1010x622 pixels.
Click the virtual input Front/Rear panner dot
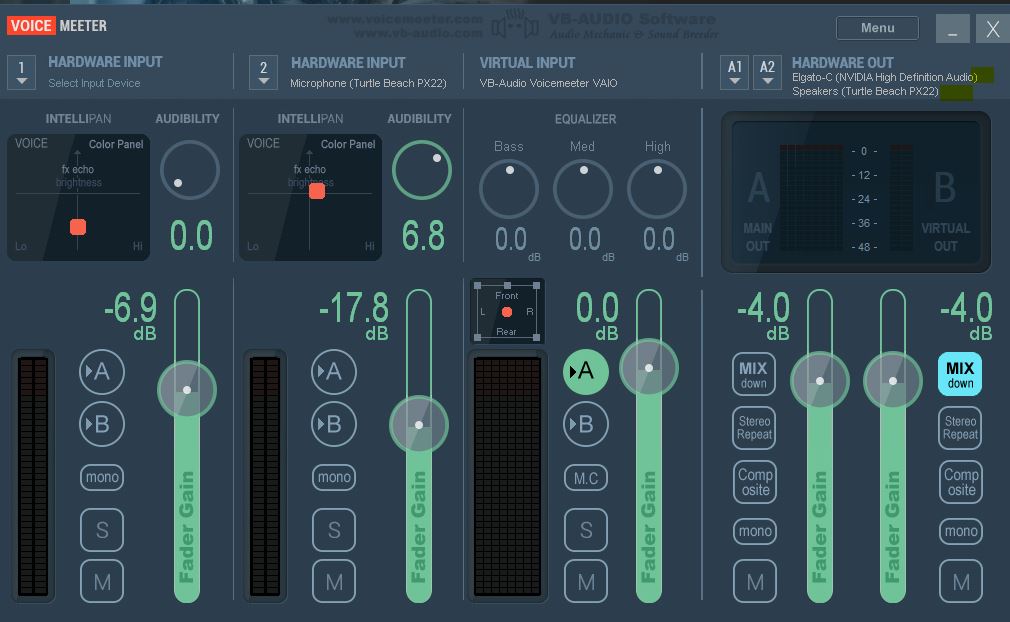(507, 312)
